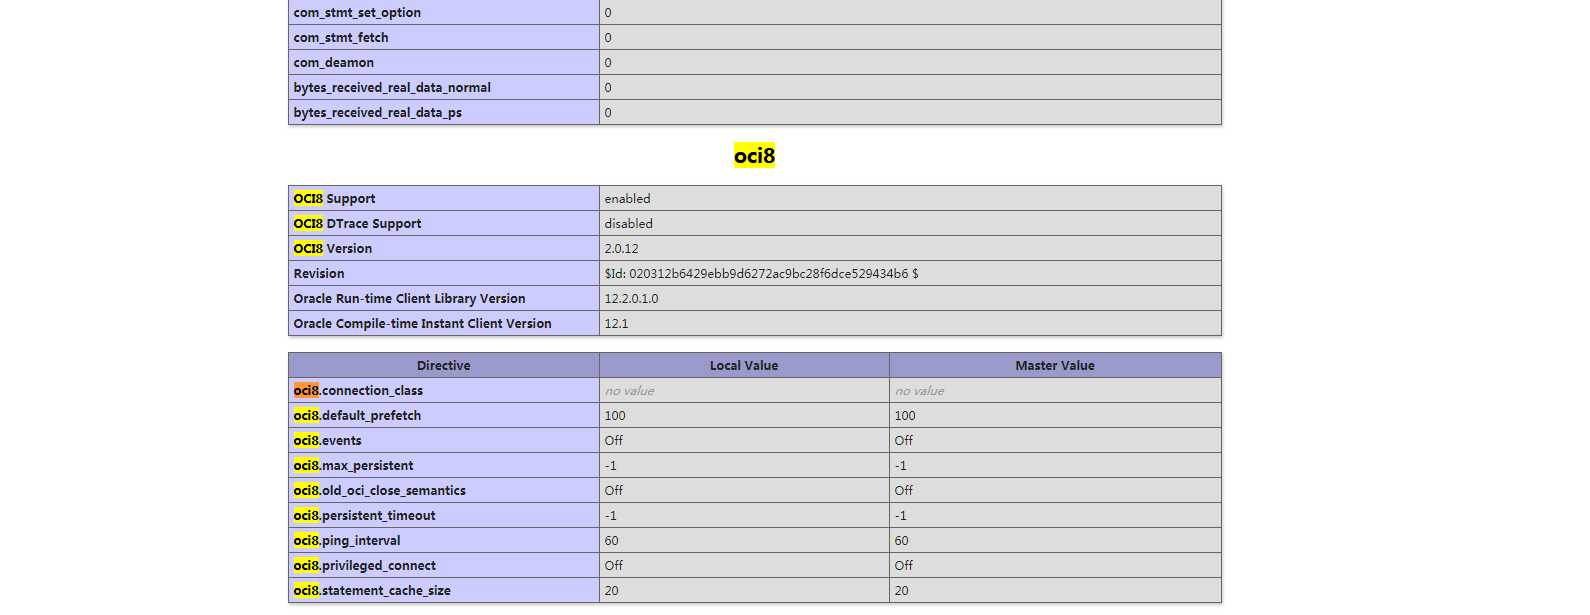This screenshot has height=615, width=1590.
Task: Select master 'no value' of connection_class
Action: tap(919, 390)
